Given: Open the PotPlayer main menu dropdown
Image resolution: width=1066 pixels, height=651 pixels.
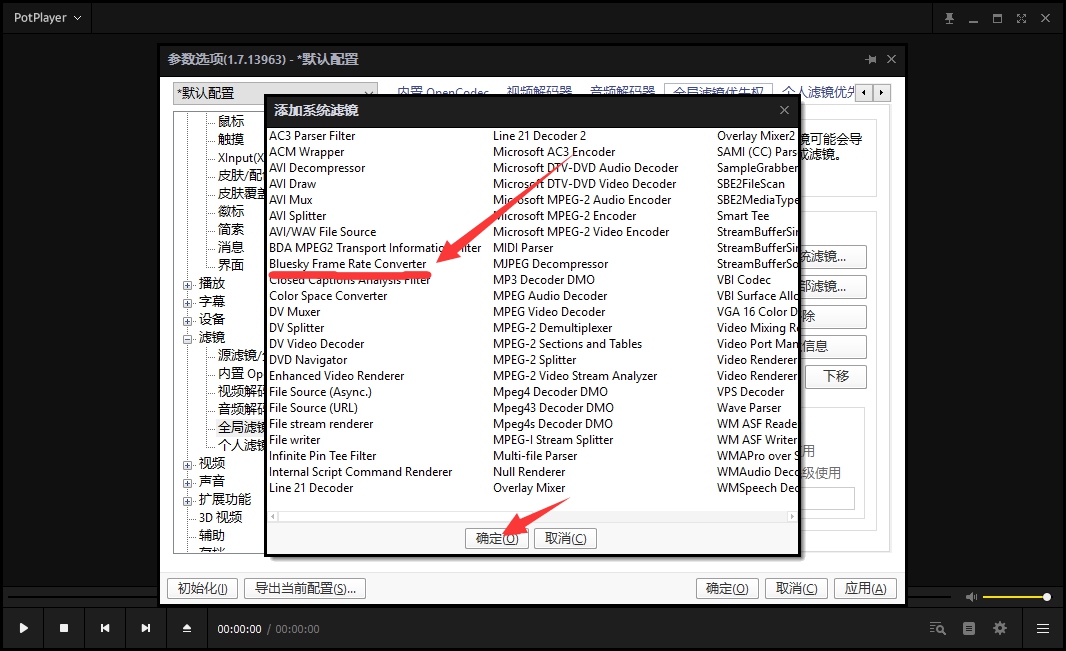Looking at the screenshot, I should coord(47,18).
